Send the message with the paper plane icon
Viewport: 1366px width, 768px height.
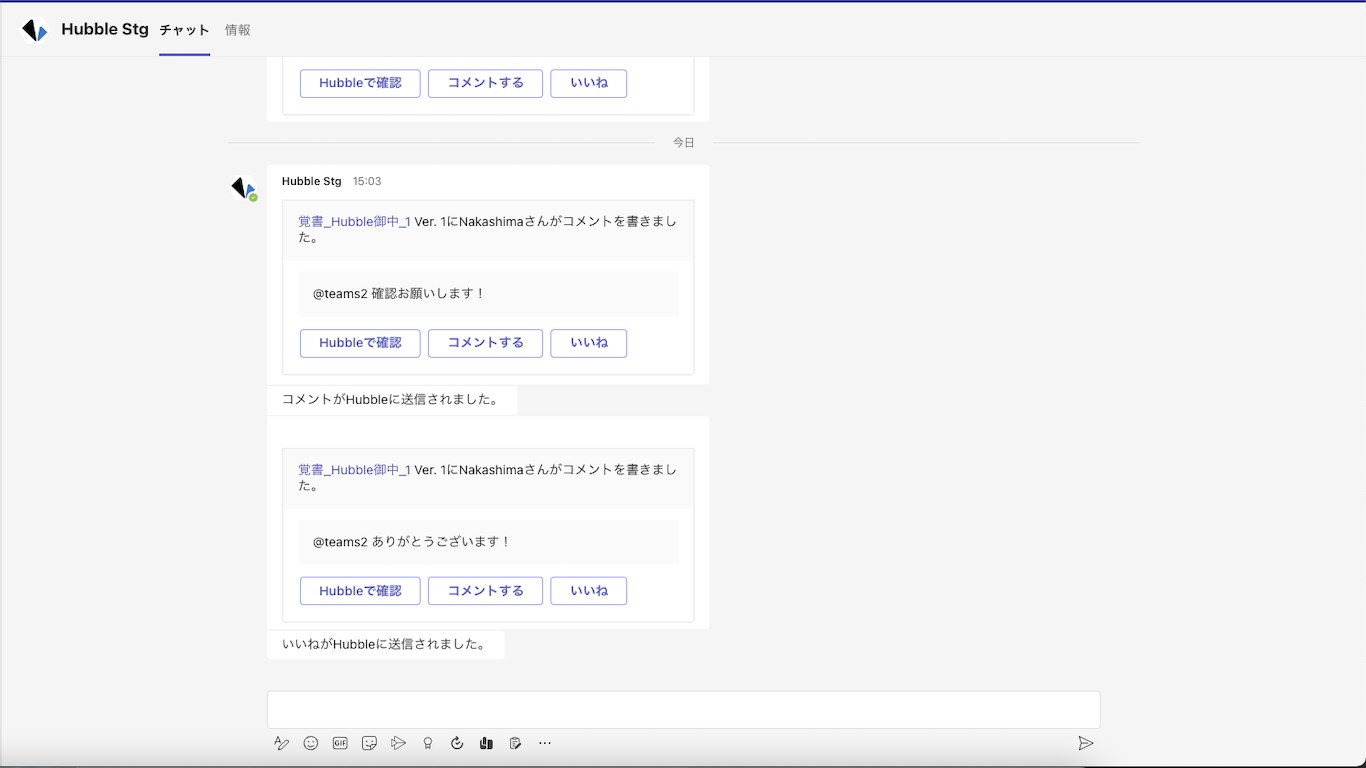click(x=1085, y=743)
